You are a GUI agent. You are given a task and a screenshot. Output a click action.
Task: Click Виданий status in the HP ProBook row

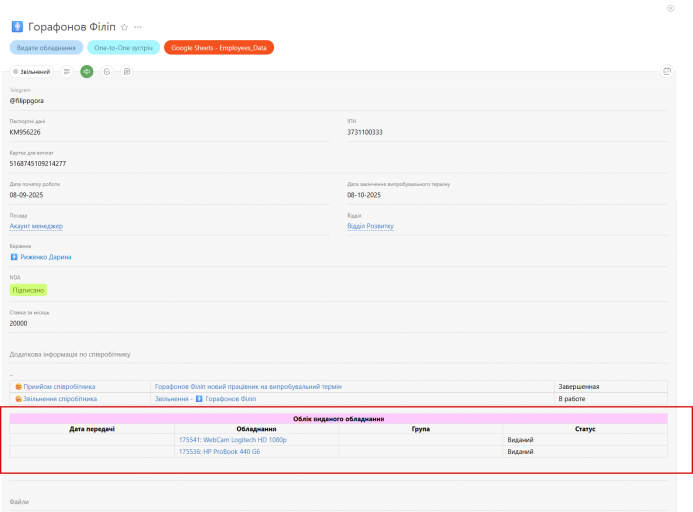pos(520,451)
